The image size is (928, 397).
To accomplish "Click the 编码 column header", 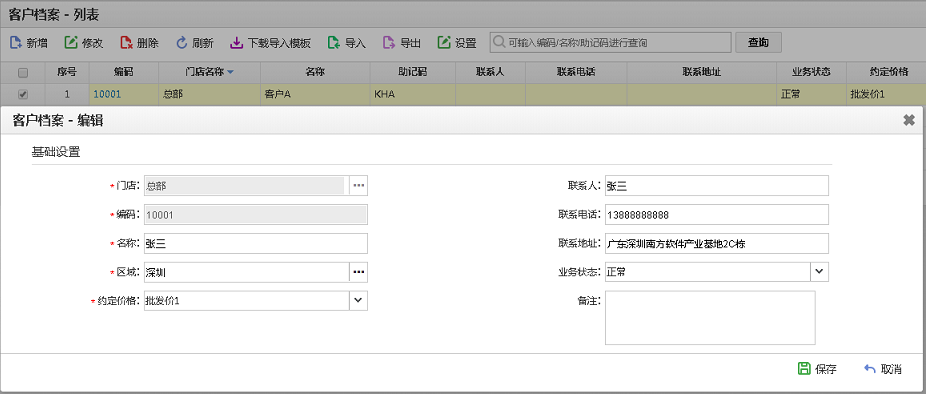I will click(x=124, y=72).
